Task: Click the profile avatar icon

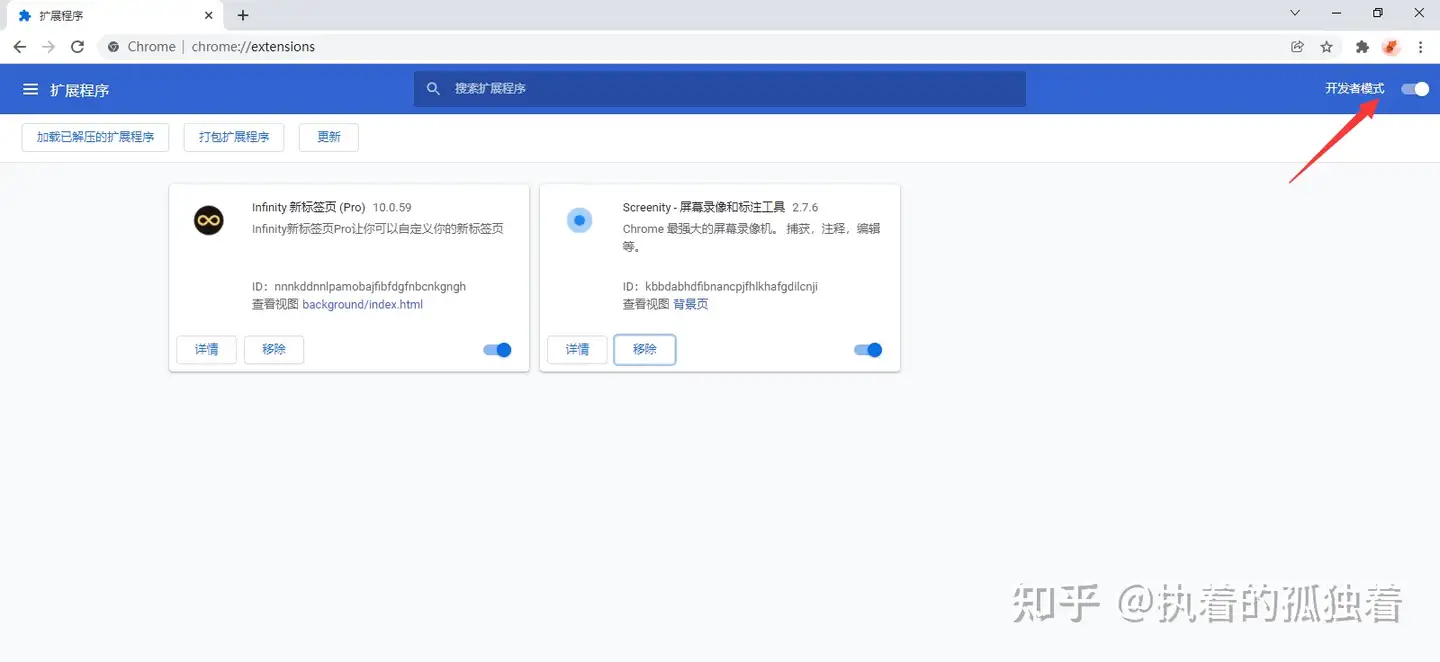Action: tap(1391, 47)
